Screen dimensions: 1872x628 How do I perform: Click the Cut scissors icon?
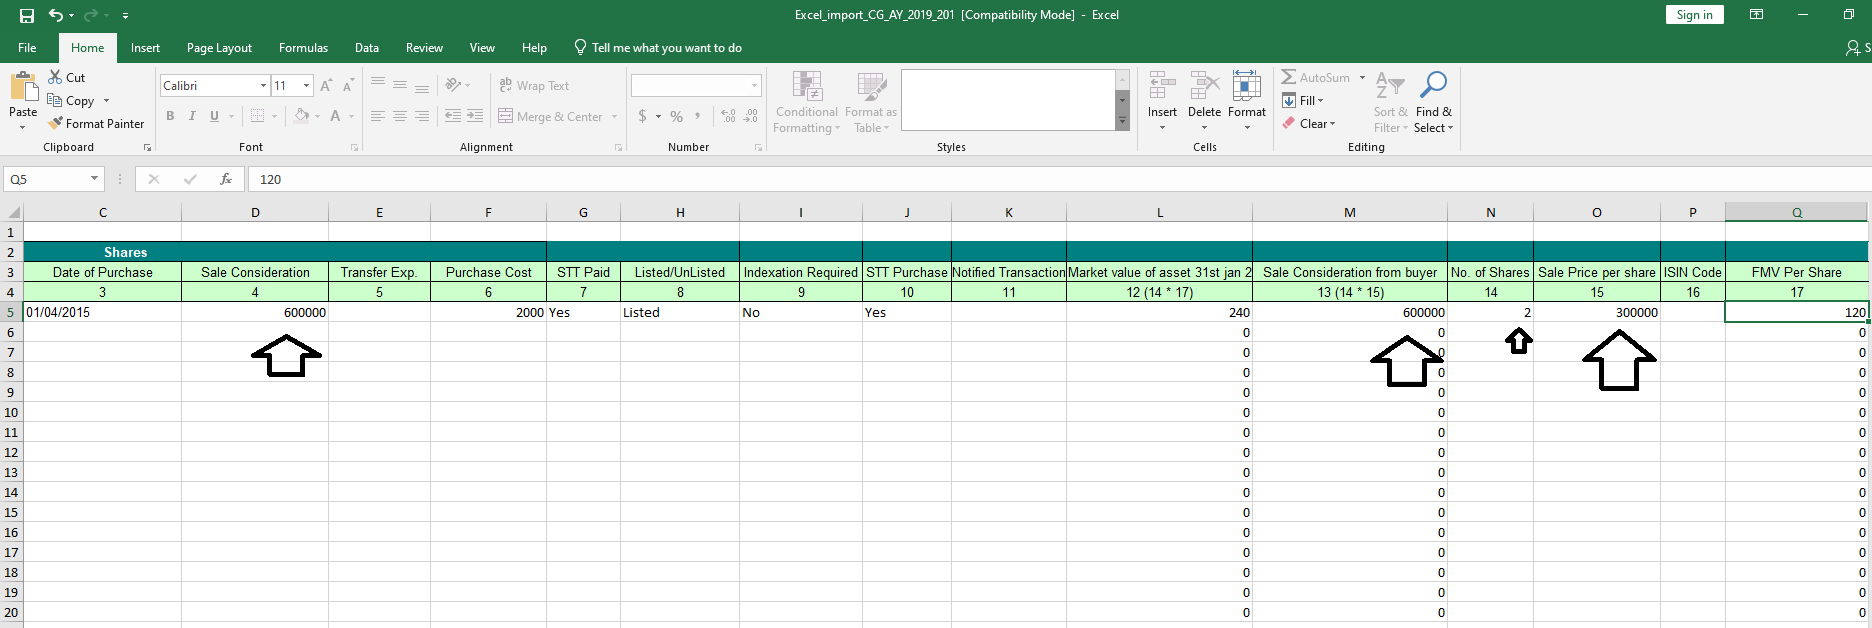(x=56, y=77)
